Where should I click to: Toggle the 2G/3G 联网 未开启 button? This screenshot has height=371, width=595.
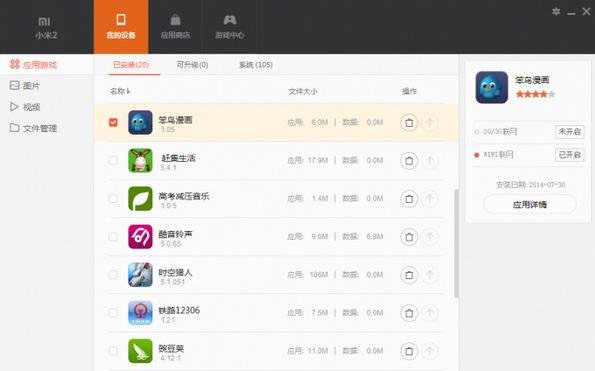(569, 132)
